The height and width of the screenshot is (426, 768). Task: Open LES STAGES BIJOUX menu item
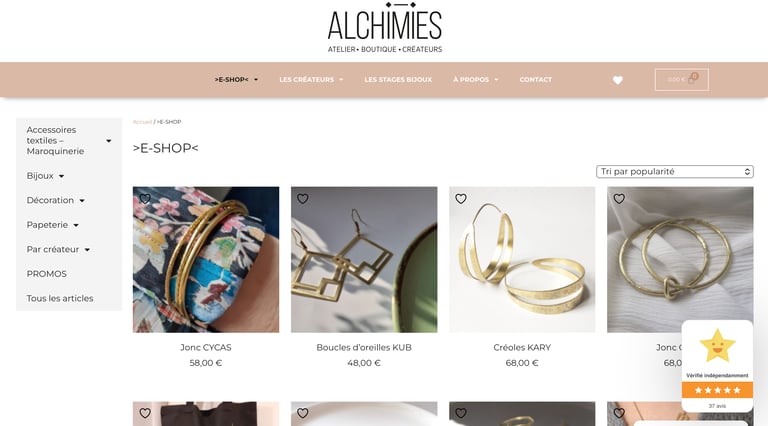(x=398, y=80)
